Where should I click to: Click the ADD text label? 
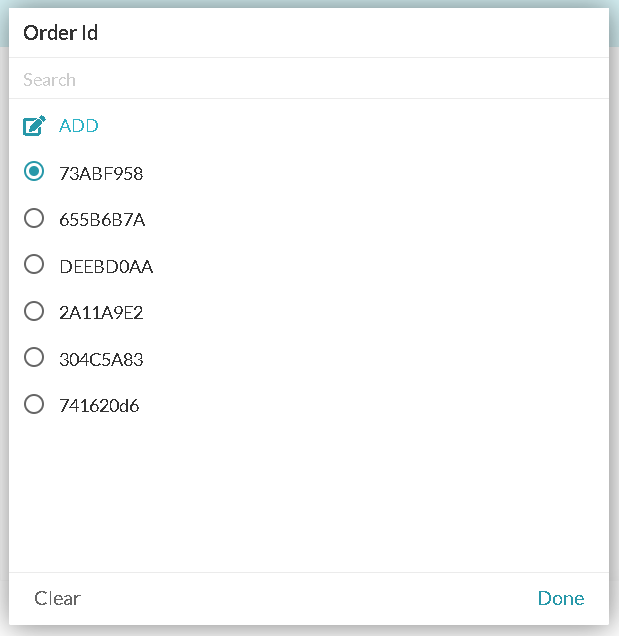point(79,126)
